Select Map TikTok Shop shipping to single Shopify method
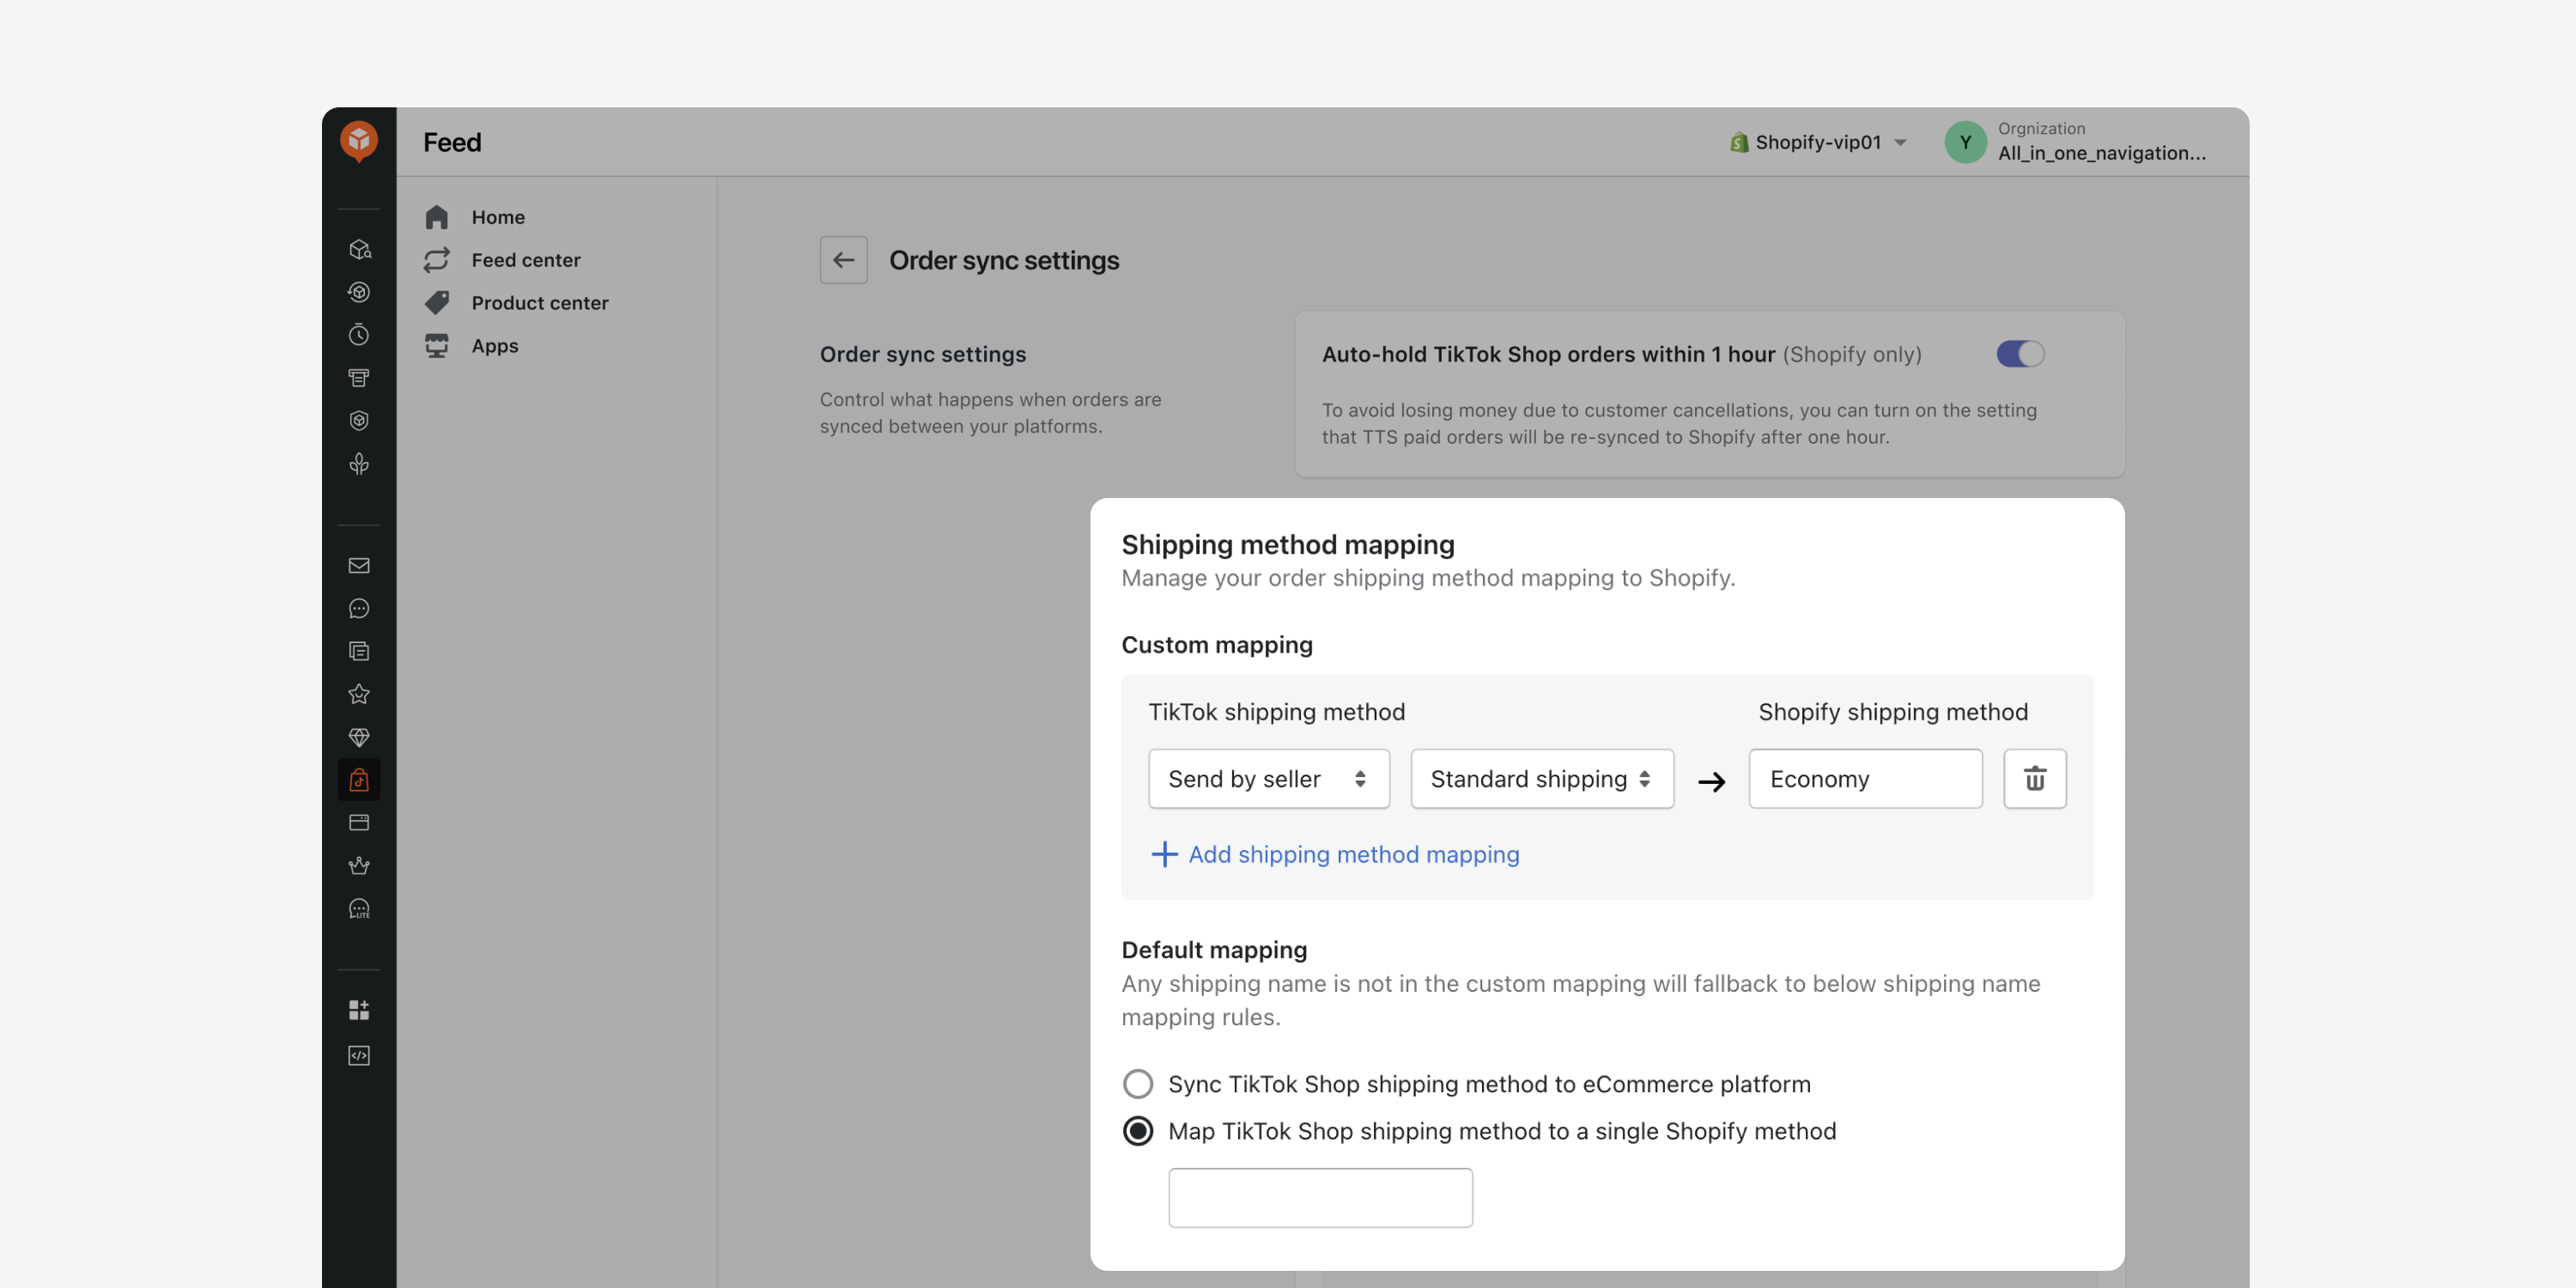Viewport: 2576px width, 1288px height. click(1138, 1131)
